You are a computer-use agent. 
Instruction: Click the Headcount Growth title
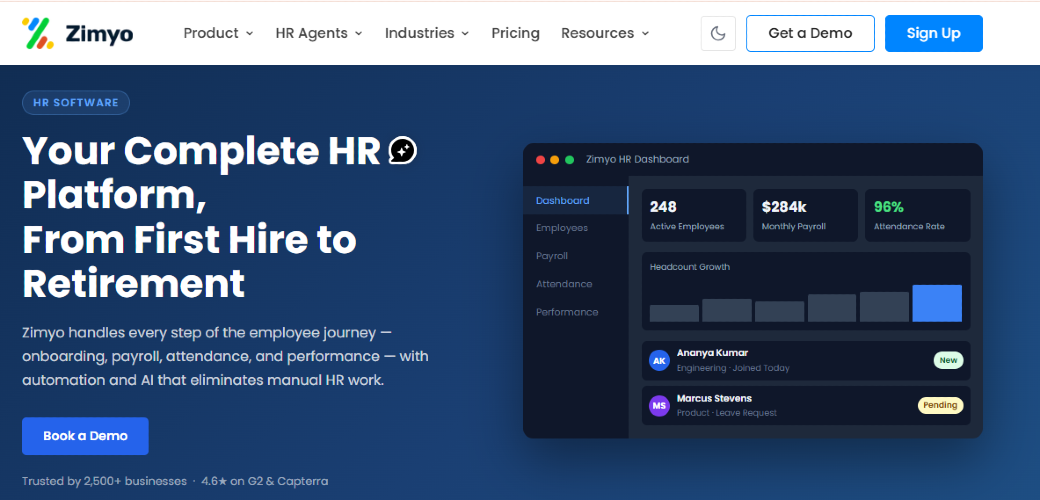tap(690, 267)
